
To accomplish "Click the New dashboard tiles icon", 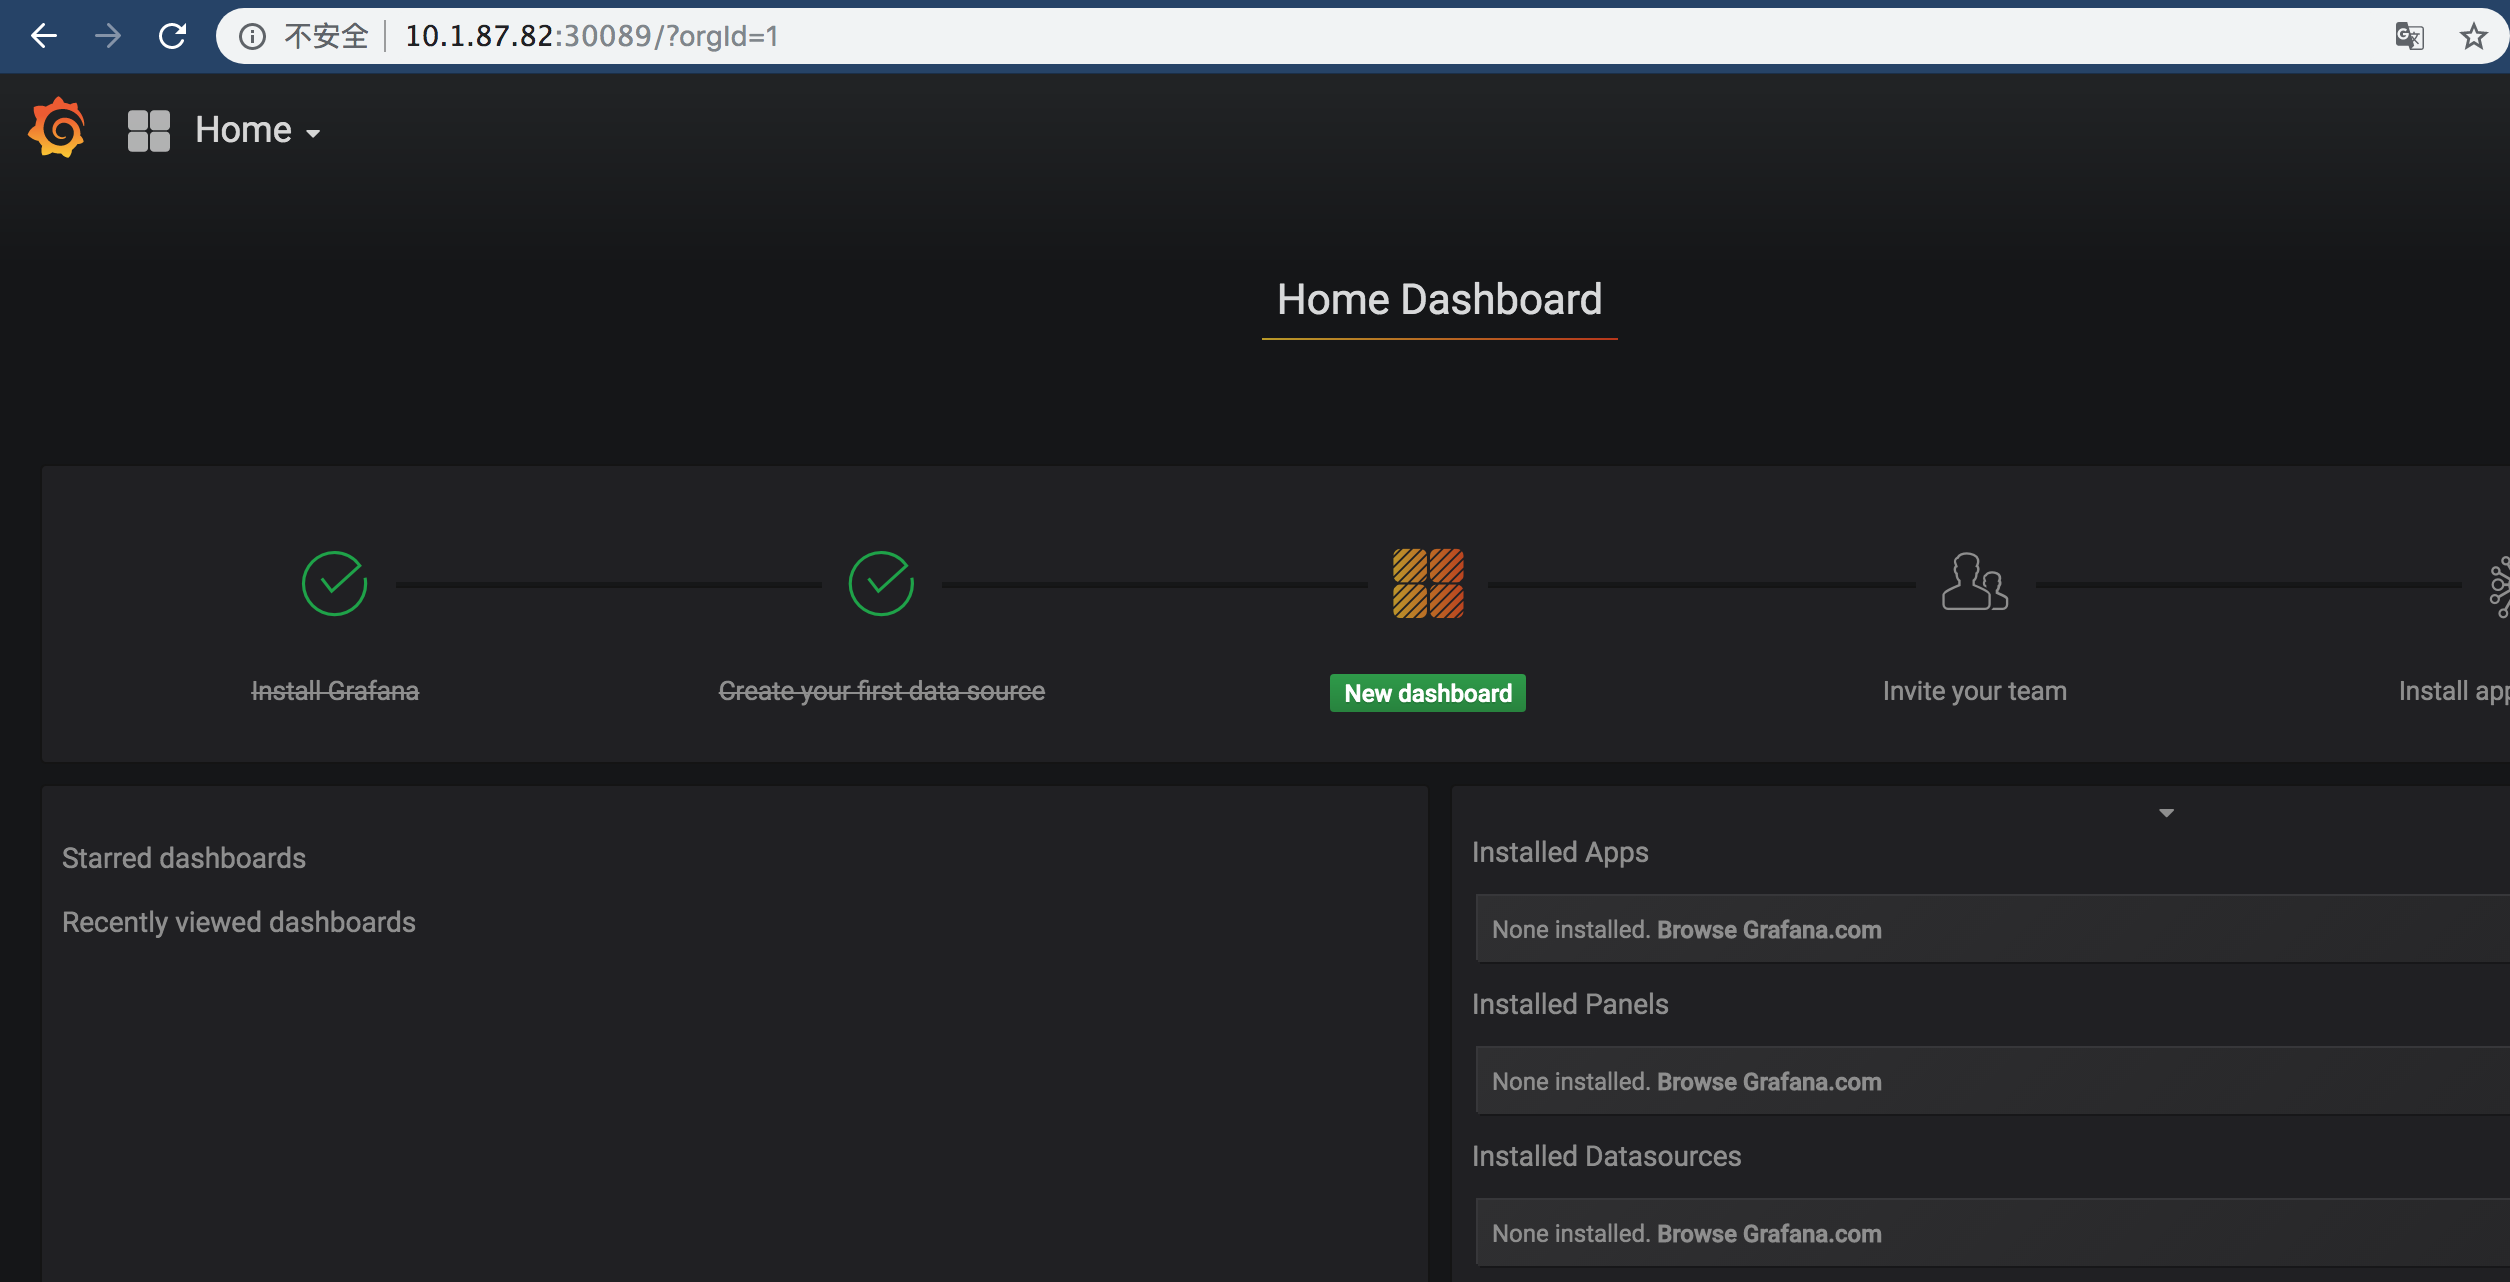I will (x=1428, y=583).
